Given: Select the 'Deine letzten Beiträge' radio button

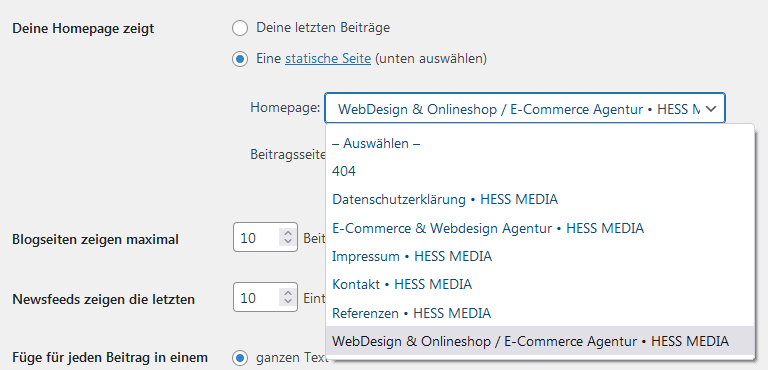Looking at the screenshot, I should point(240,28).
